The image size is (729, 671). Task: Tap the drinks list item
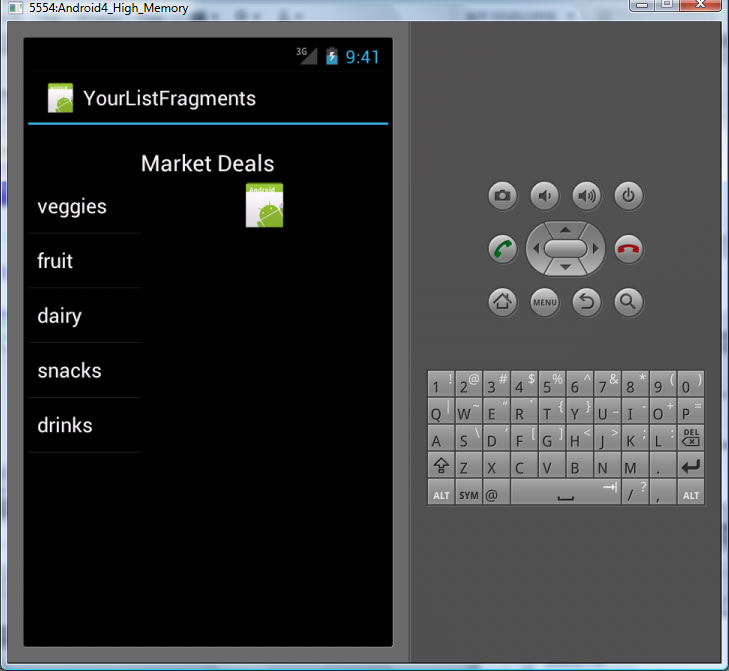(65, 426)
